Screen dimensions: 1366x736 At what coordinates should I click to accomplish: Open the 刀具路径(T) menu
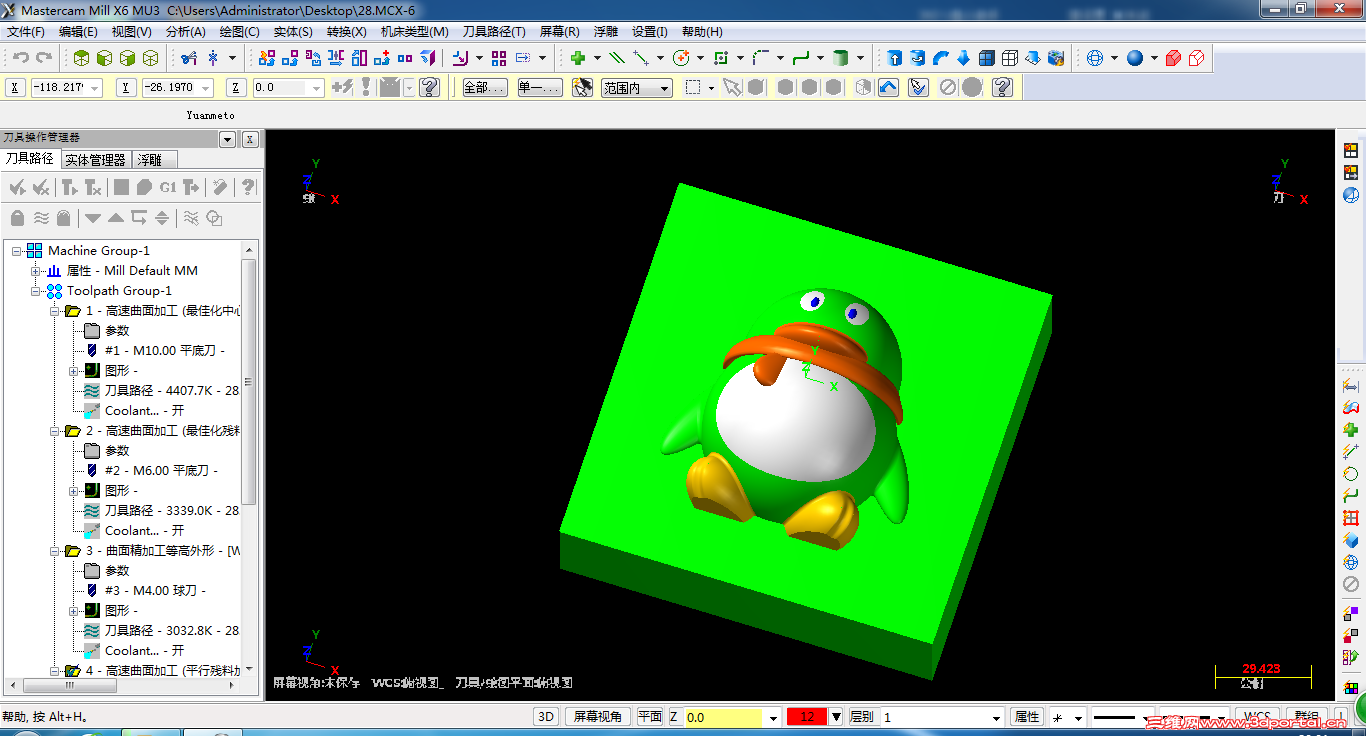coord(495,31)
